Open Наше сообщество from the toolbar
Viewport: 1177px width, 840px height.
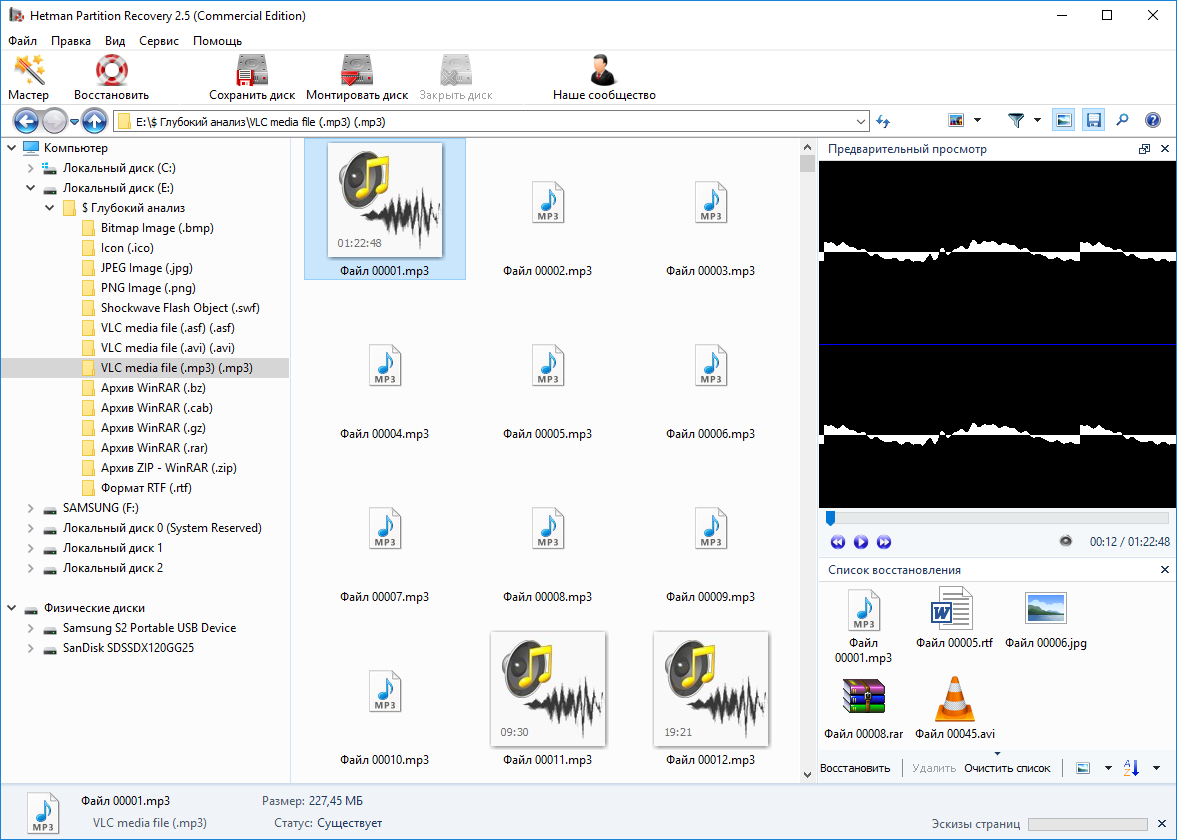pos(604,78)
